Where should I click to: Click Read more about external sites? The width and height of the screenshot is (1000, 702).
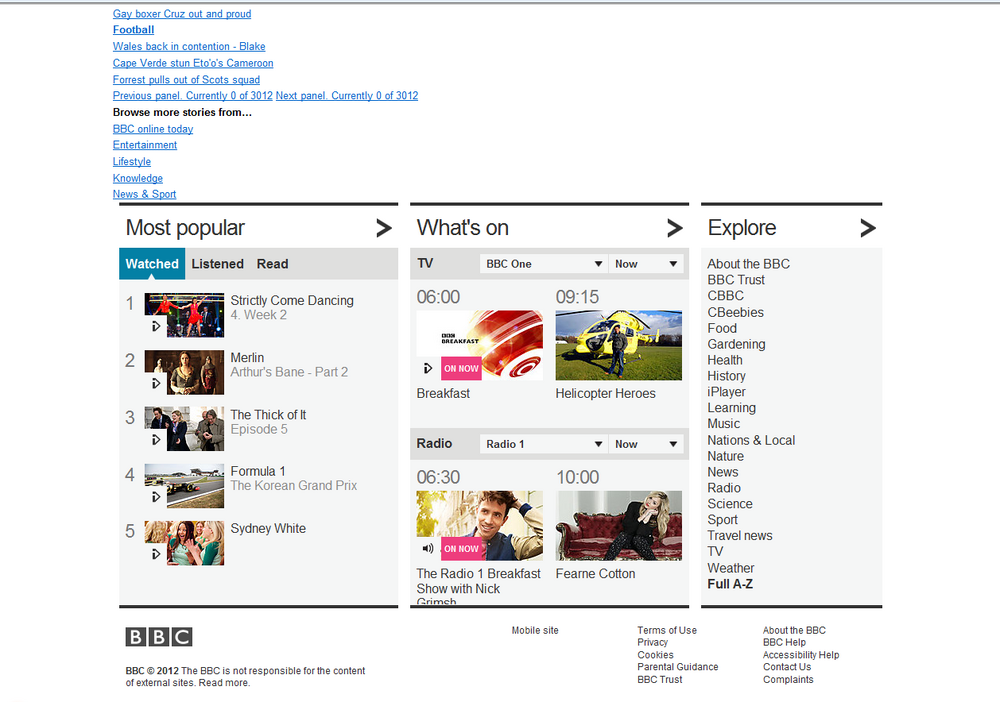[x=224, y=683]
